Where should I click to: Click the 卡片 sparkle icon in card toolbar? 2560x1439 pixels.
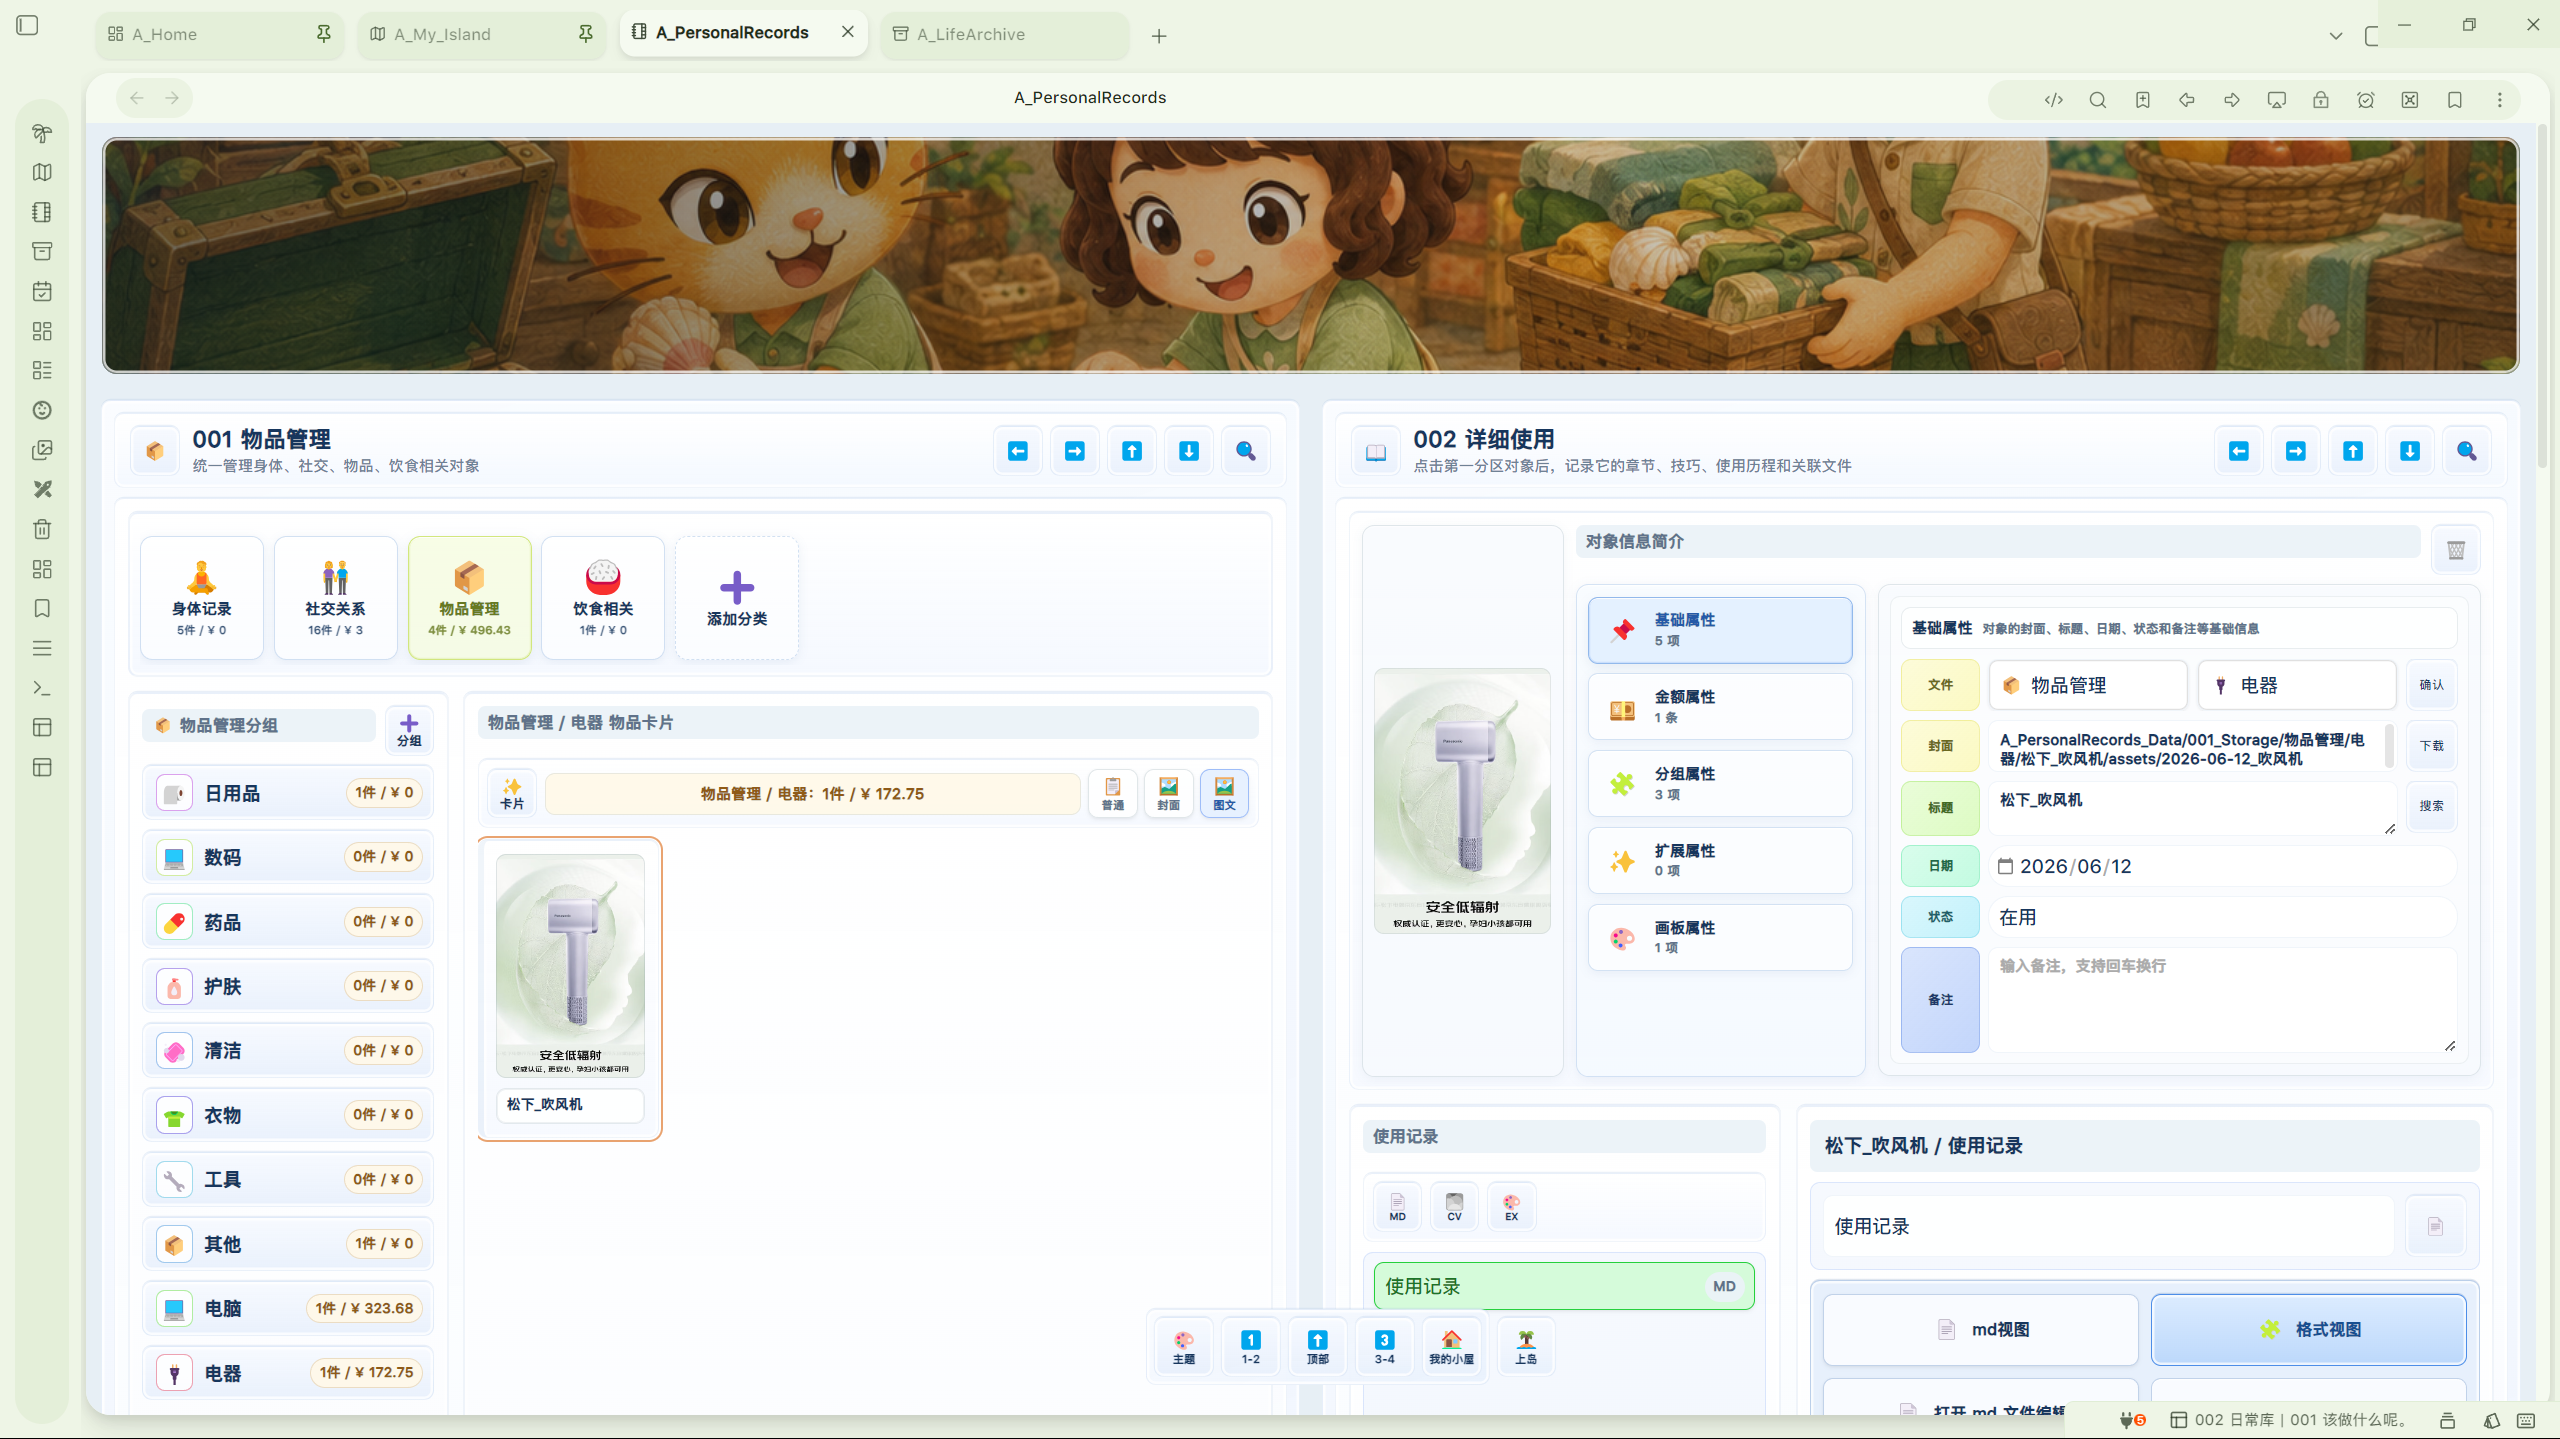[512, 794]
